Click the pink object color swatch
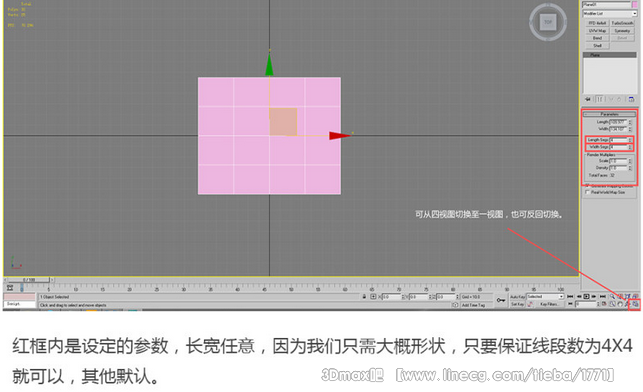Image resolution: width=643 pixels, height=392 pixels. [x=635, y=5]
